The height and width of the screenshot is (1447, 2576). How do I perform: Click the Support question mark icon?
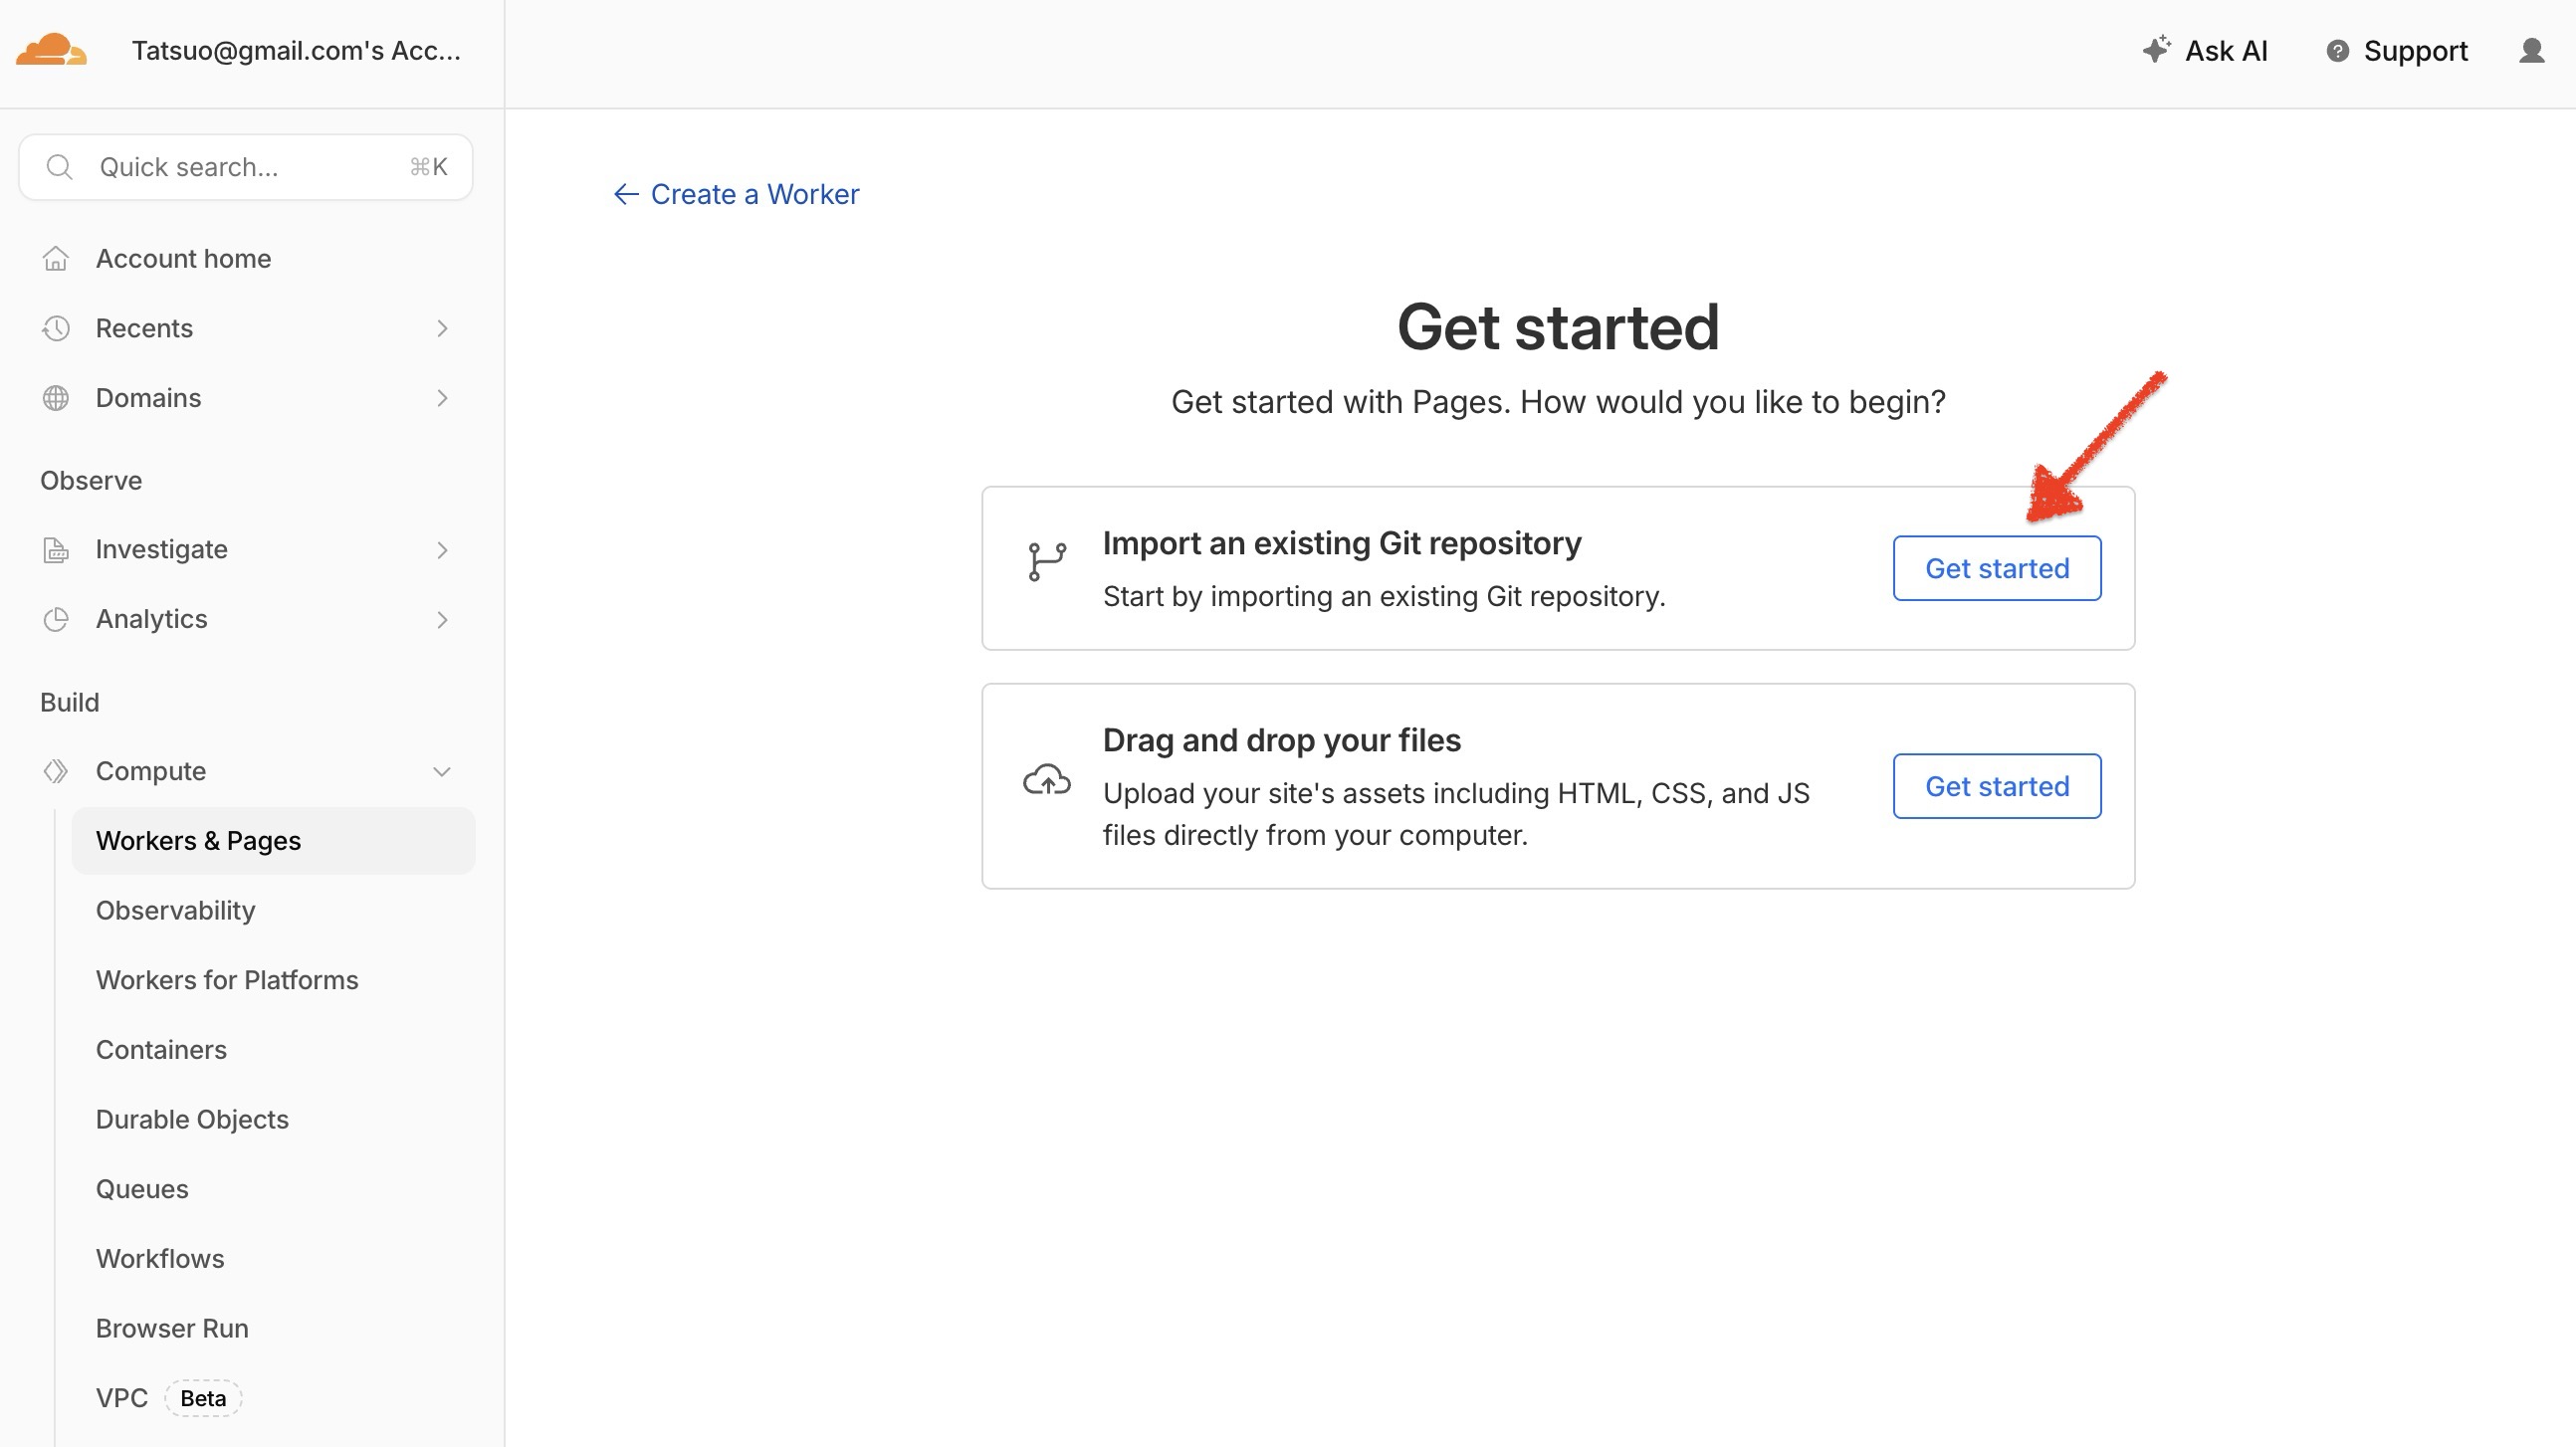(x=2337, y=51)
